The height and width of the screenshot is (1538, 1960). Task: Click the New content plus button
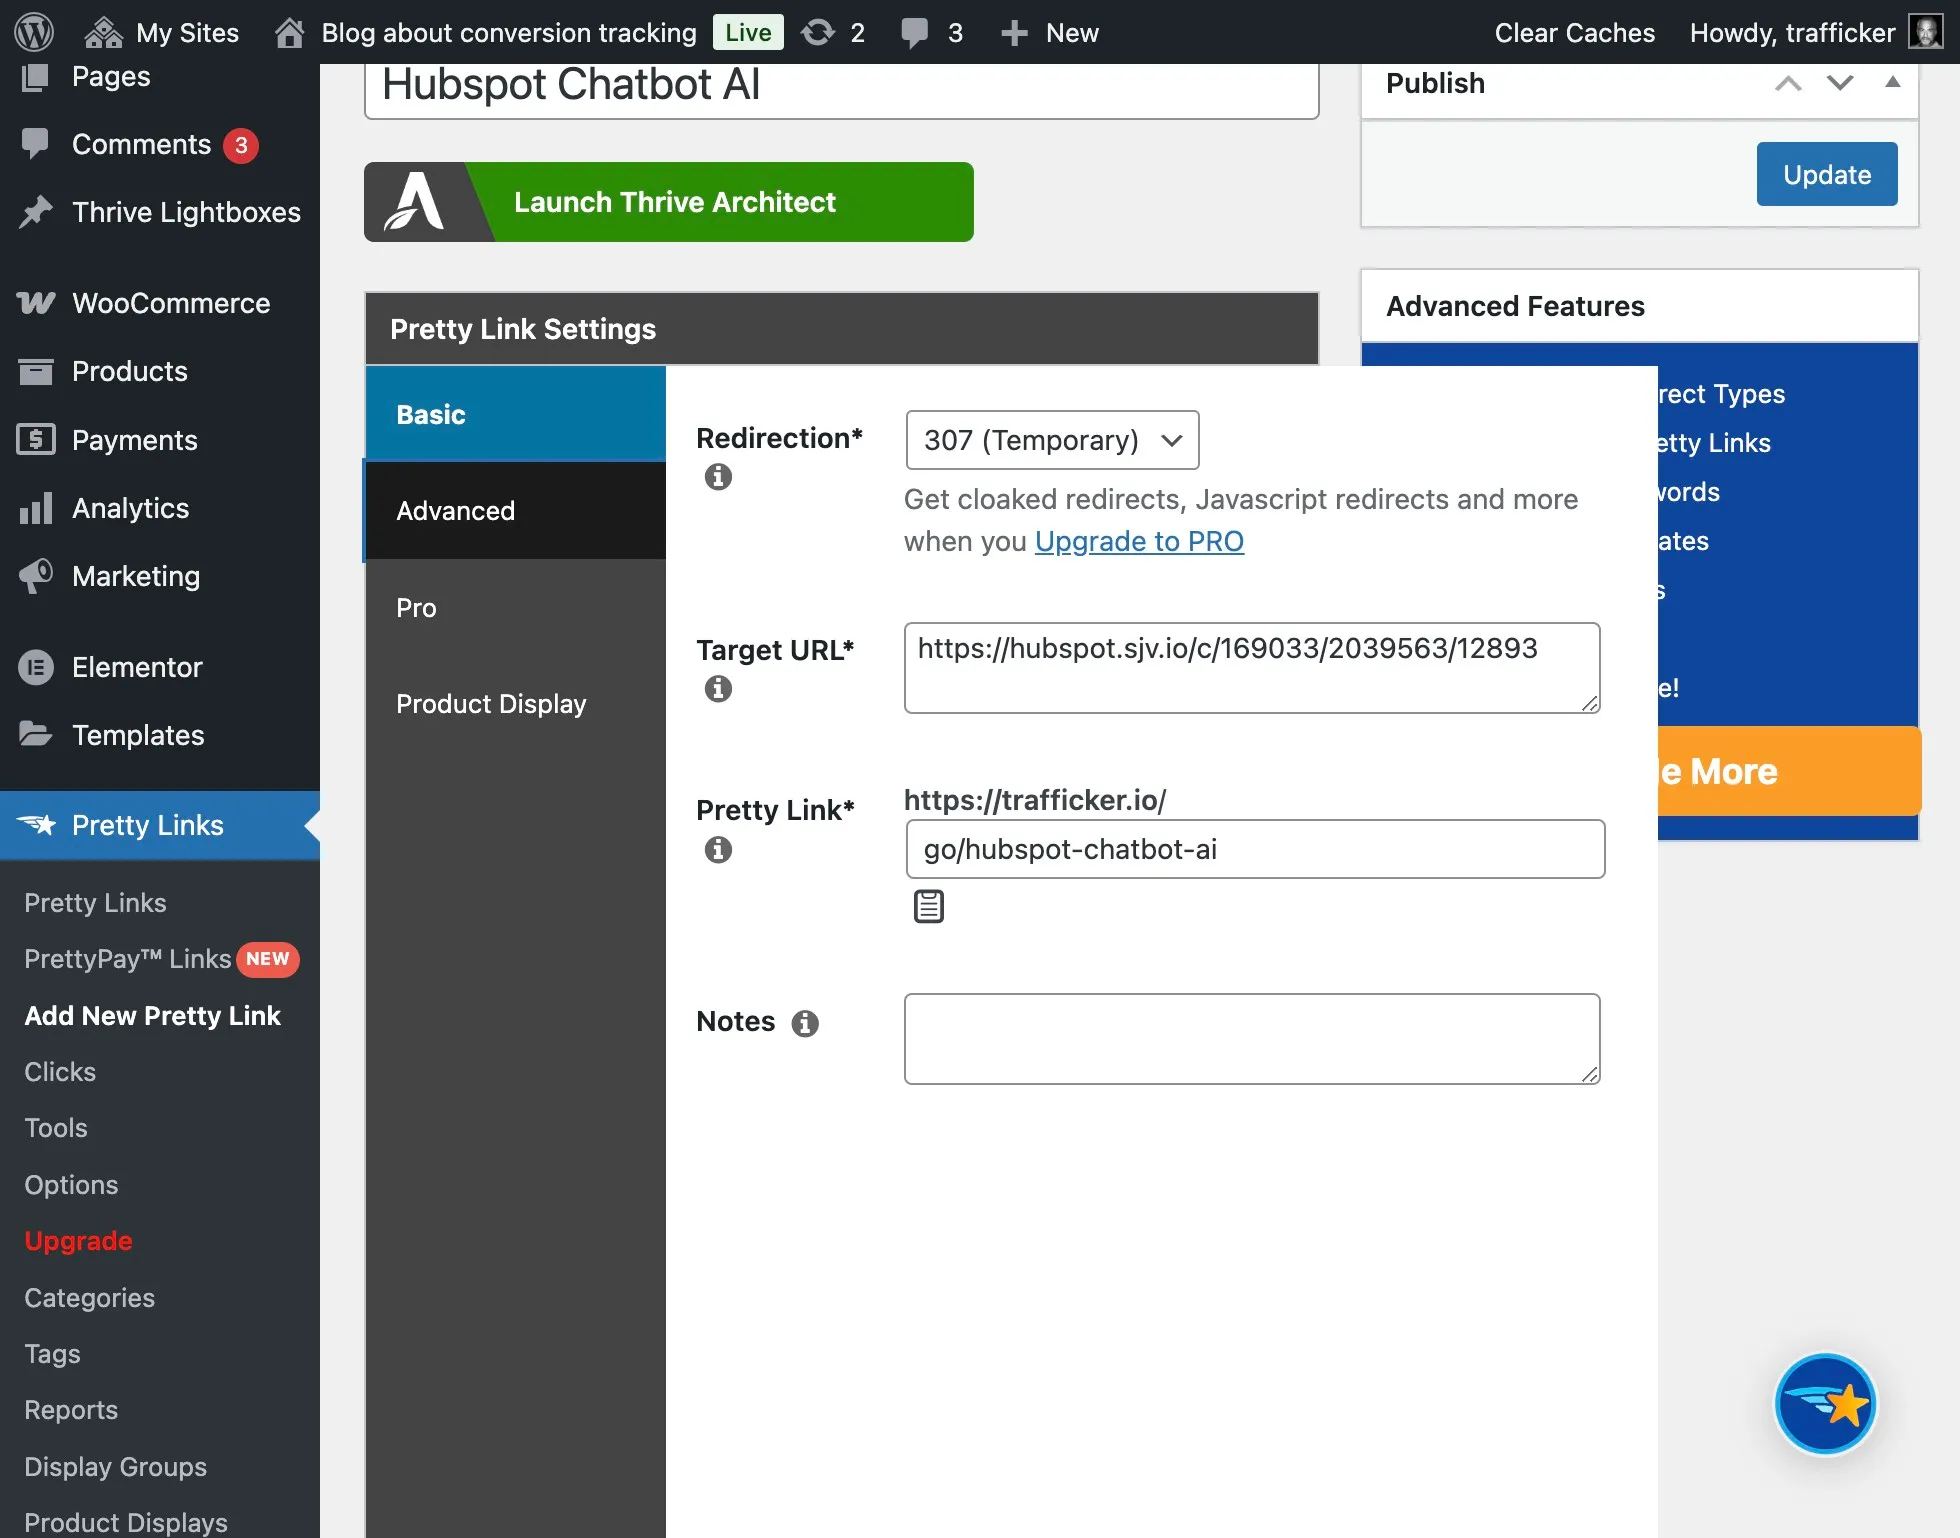click(1049, 32)
